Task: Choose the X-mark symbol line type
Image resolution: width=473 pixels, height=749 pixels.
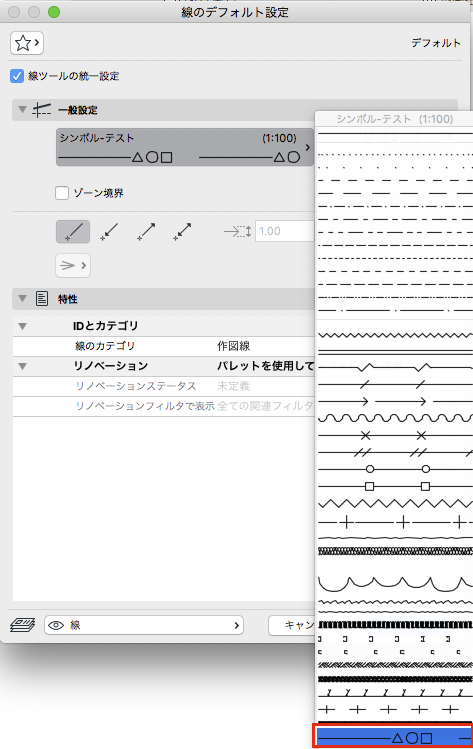Action: point(395,436)
